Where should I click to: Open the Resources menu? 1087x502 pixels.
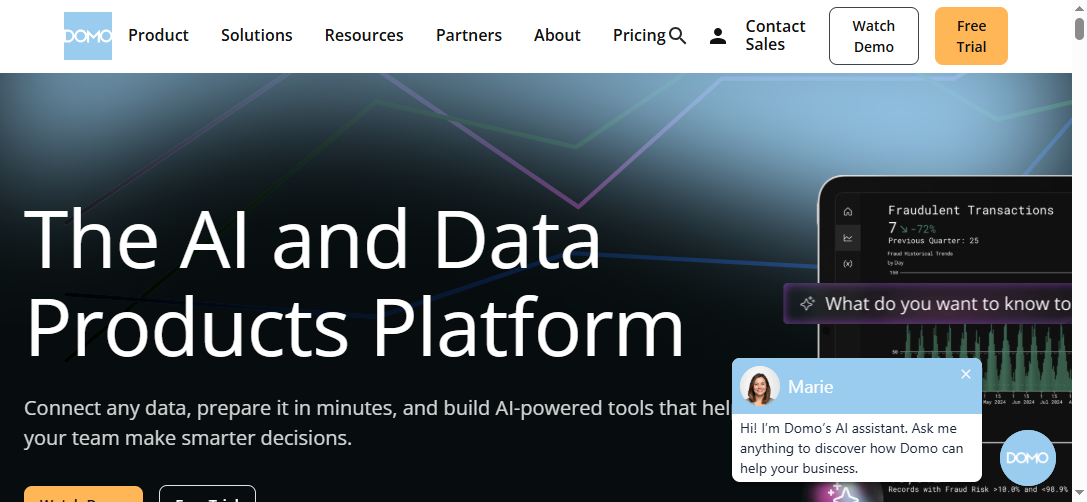(364, 35)
